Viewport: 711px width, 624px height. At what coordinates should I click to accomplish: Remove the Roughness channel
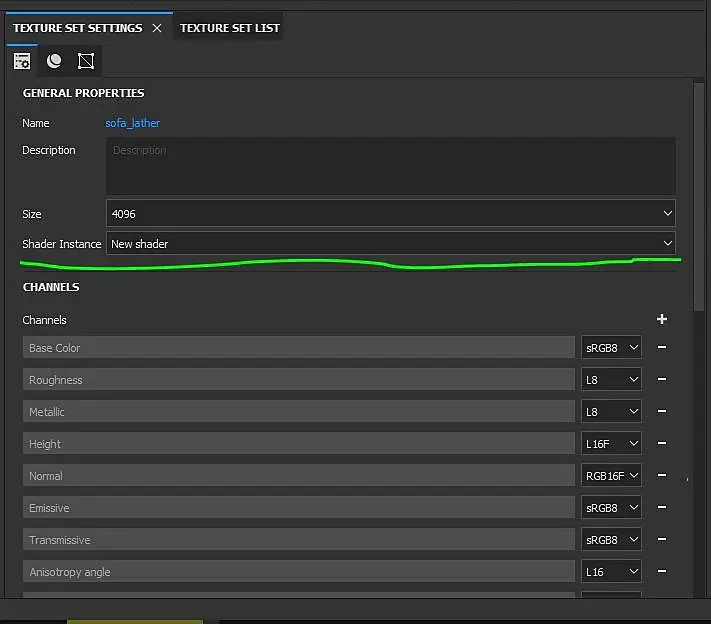tap(662, 379)
